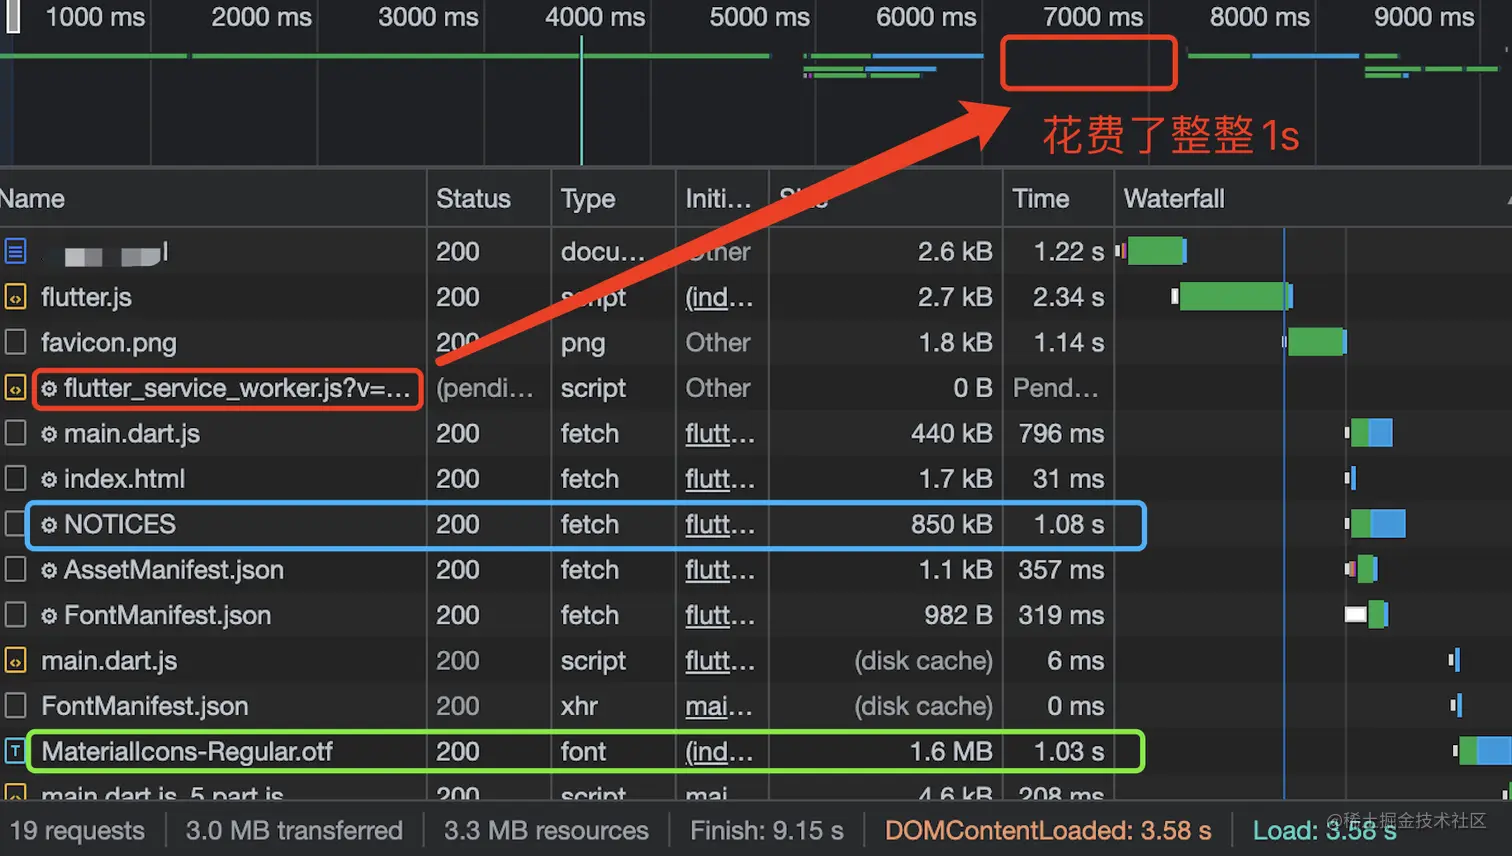Select the flutter.js request

[x=86, y=297]
